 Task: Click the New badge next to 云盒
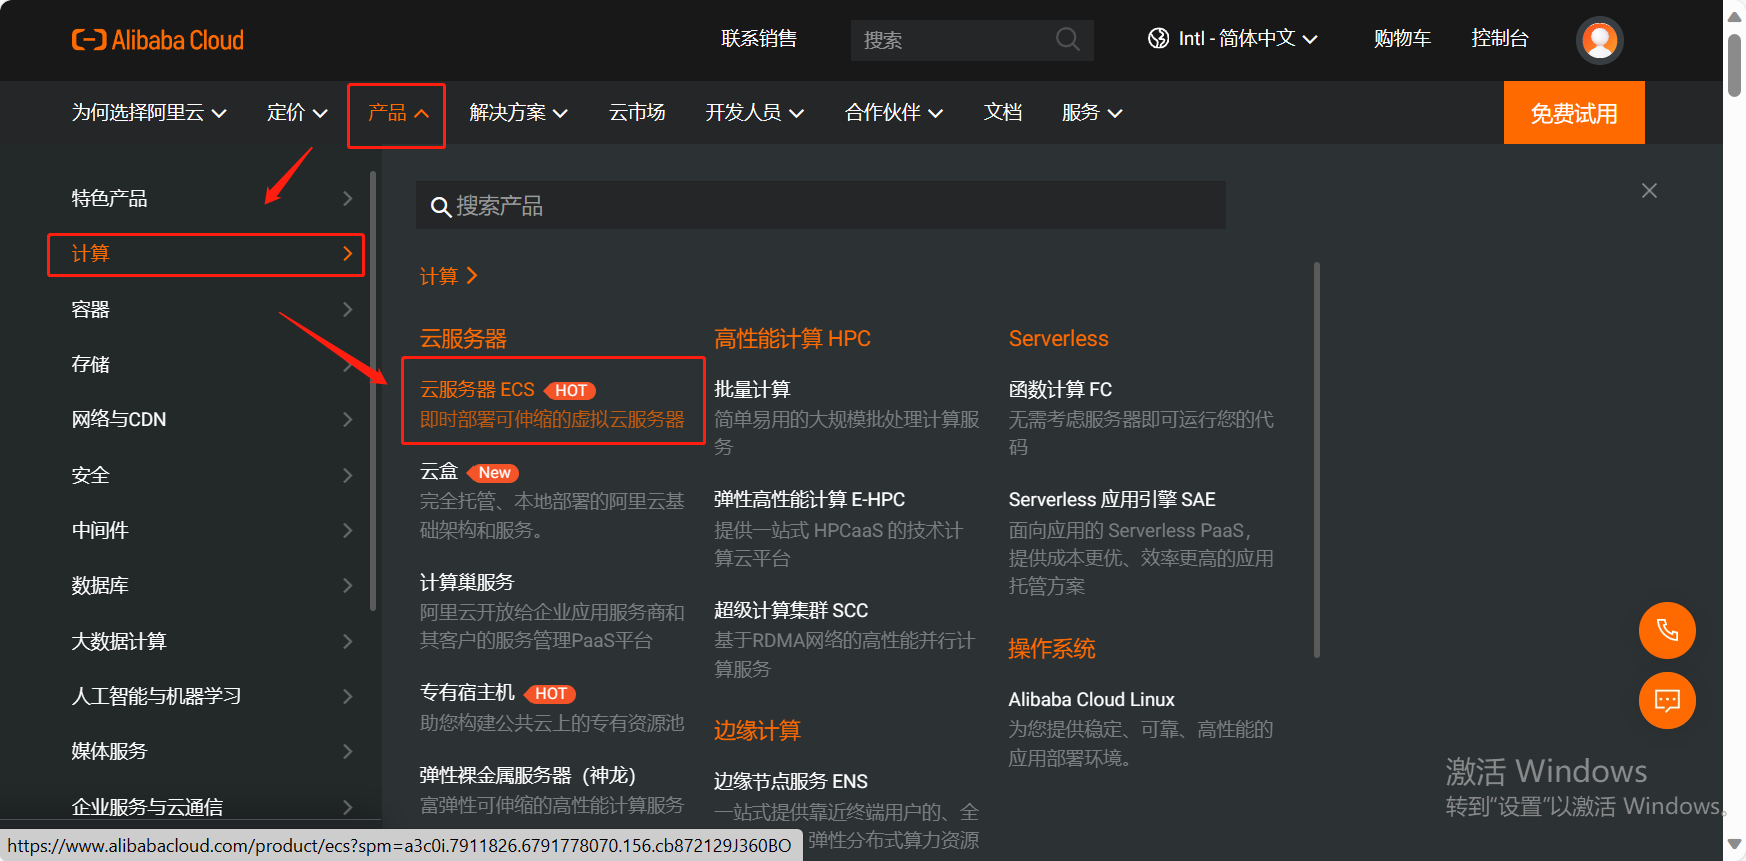pyautogui.click(x=494, y=472)
